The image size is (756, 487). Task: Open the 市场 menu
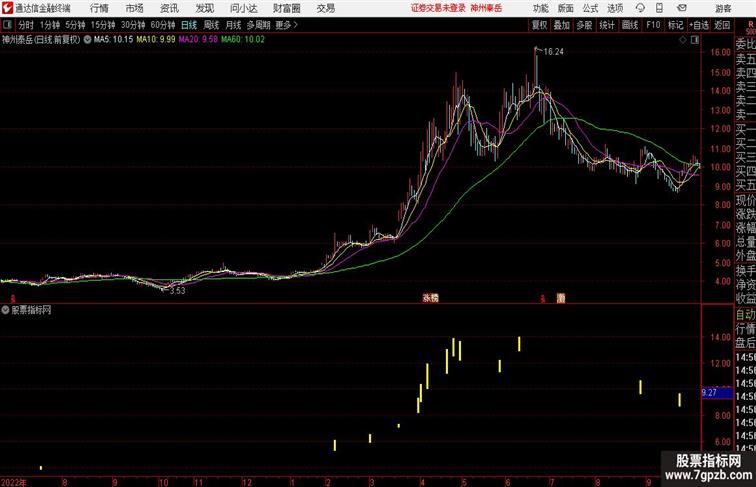(135, 8)
